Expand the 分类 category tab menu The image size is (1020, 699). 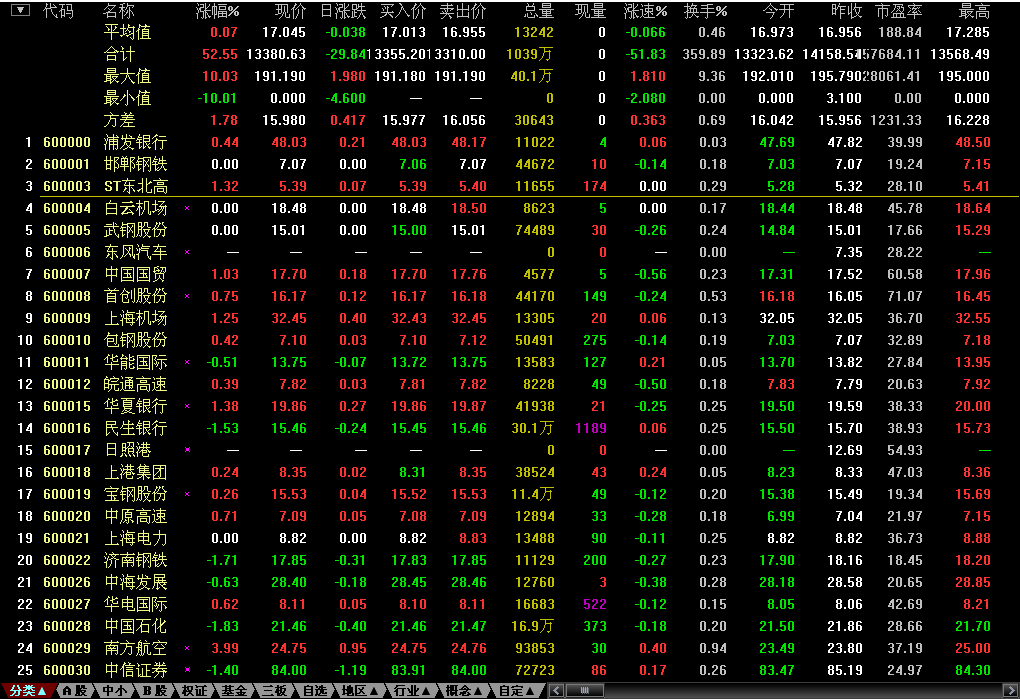(x=27, y=690)
